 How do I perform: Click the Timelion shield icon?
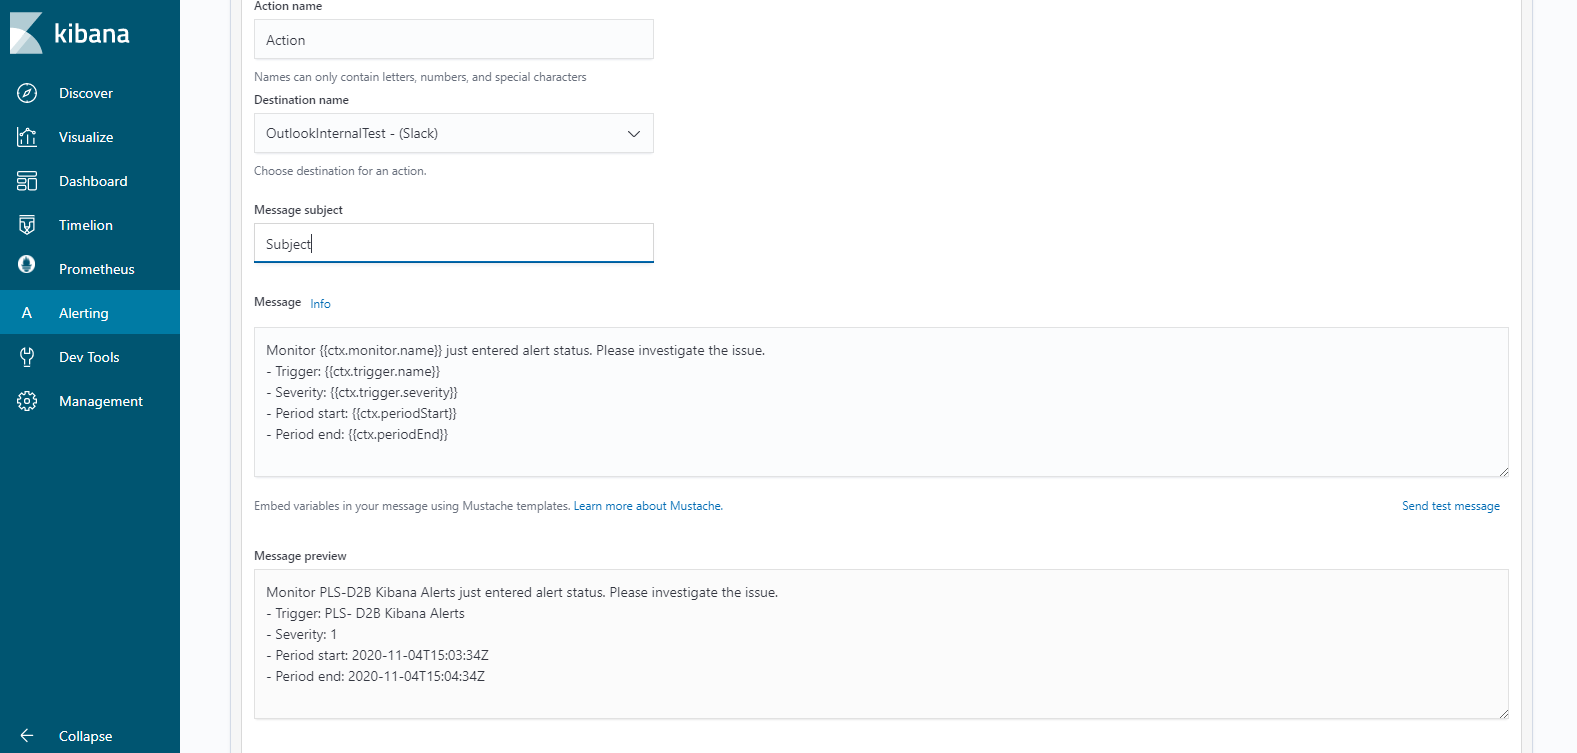(27, 225)
